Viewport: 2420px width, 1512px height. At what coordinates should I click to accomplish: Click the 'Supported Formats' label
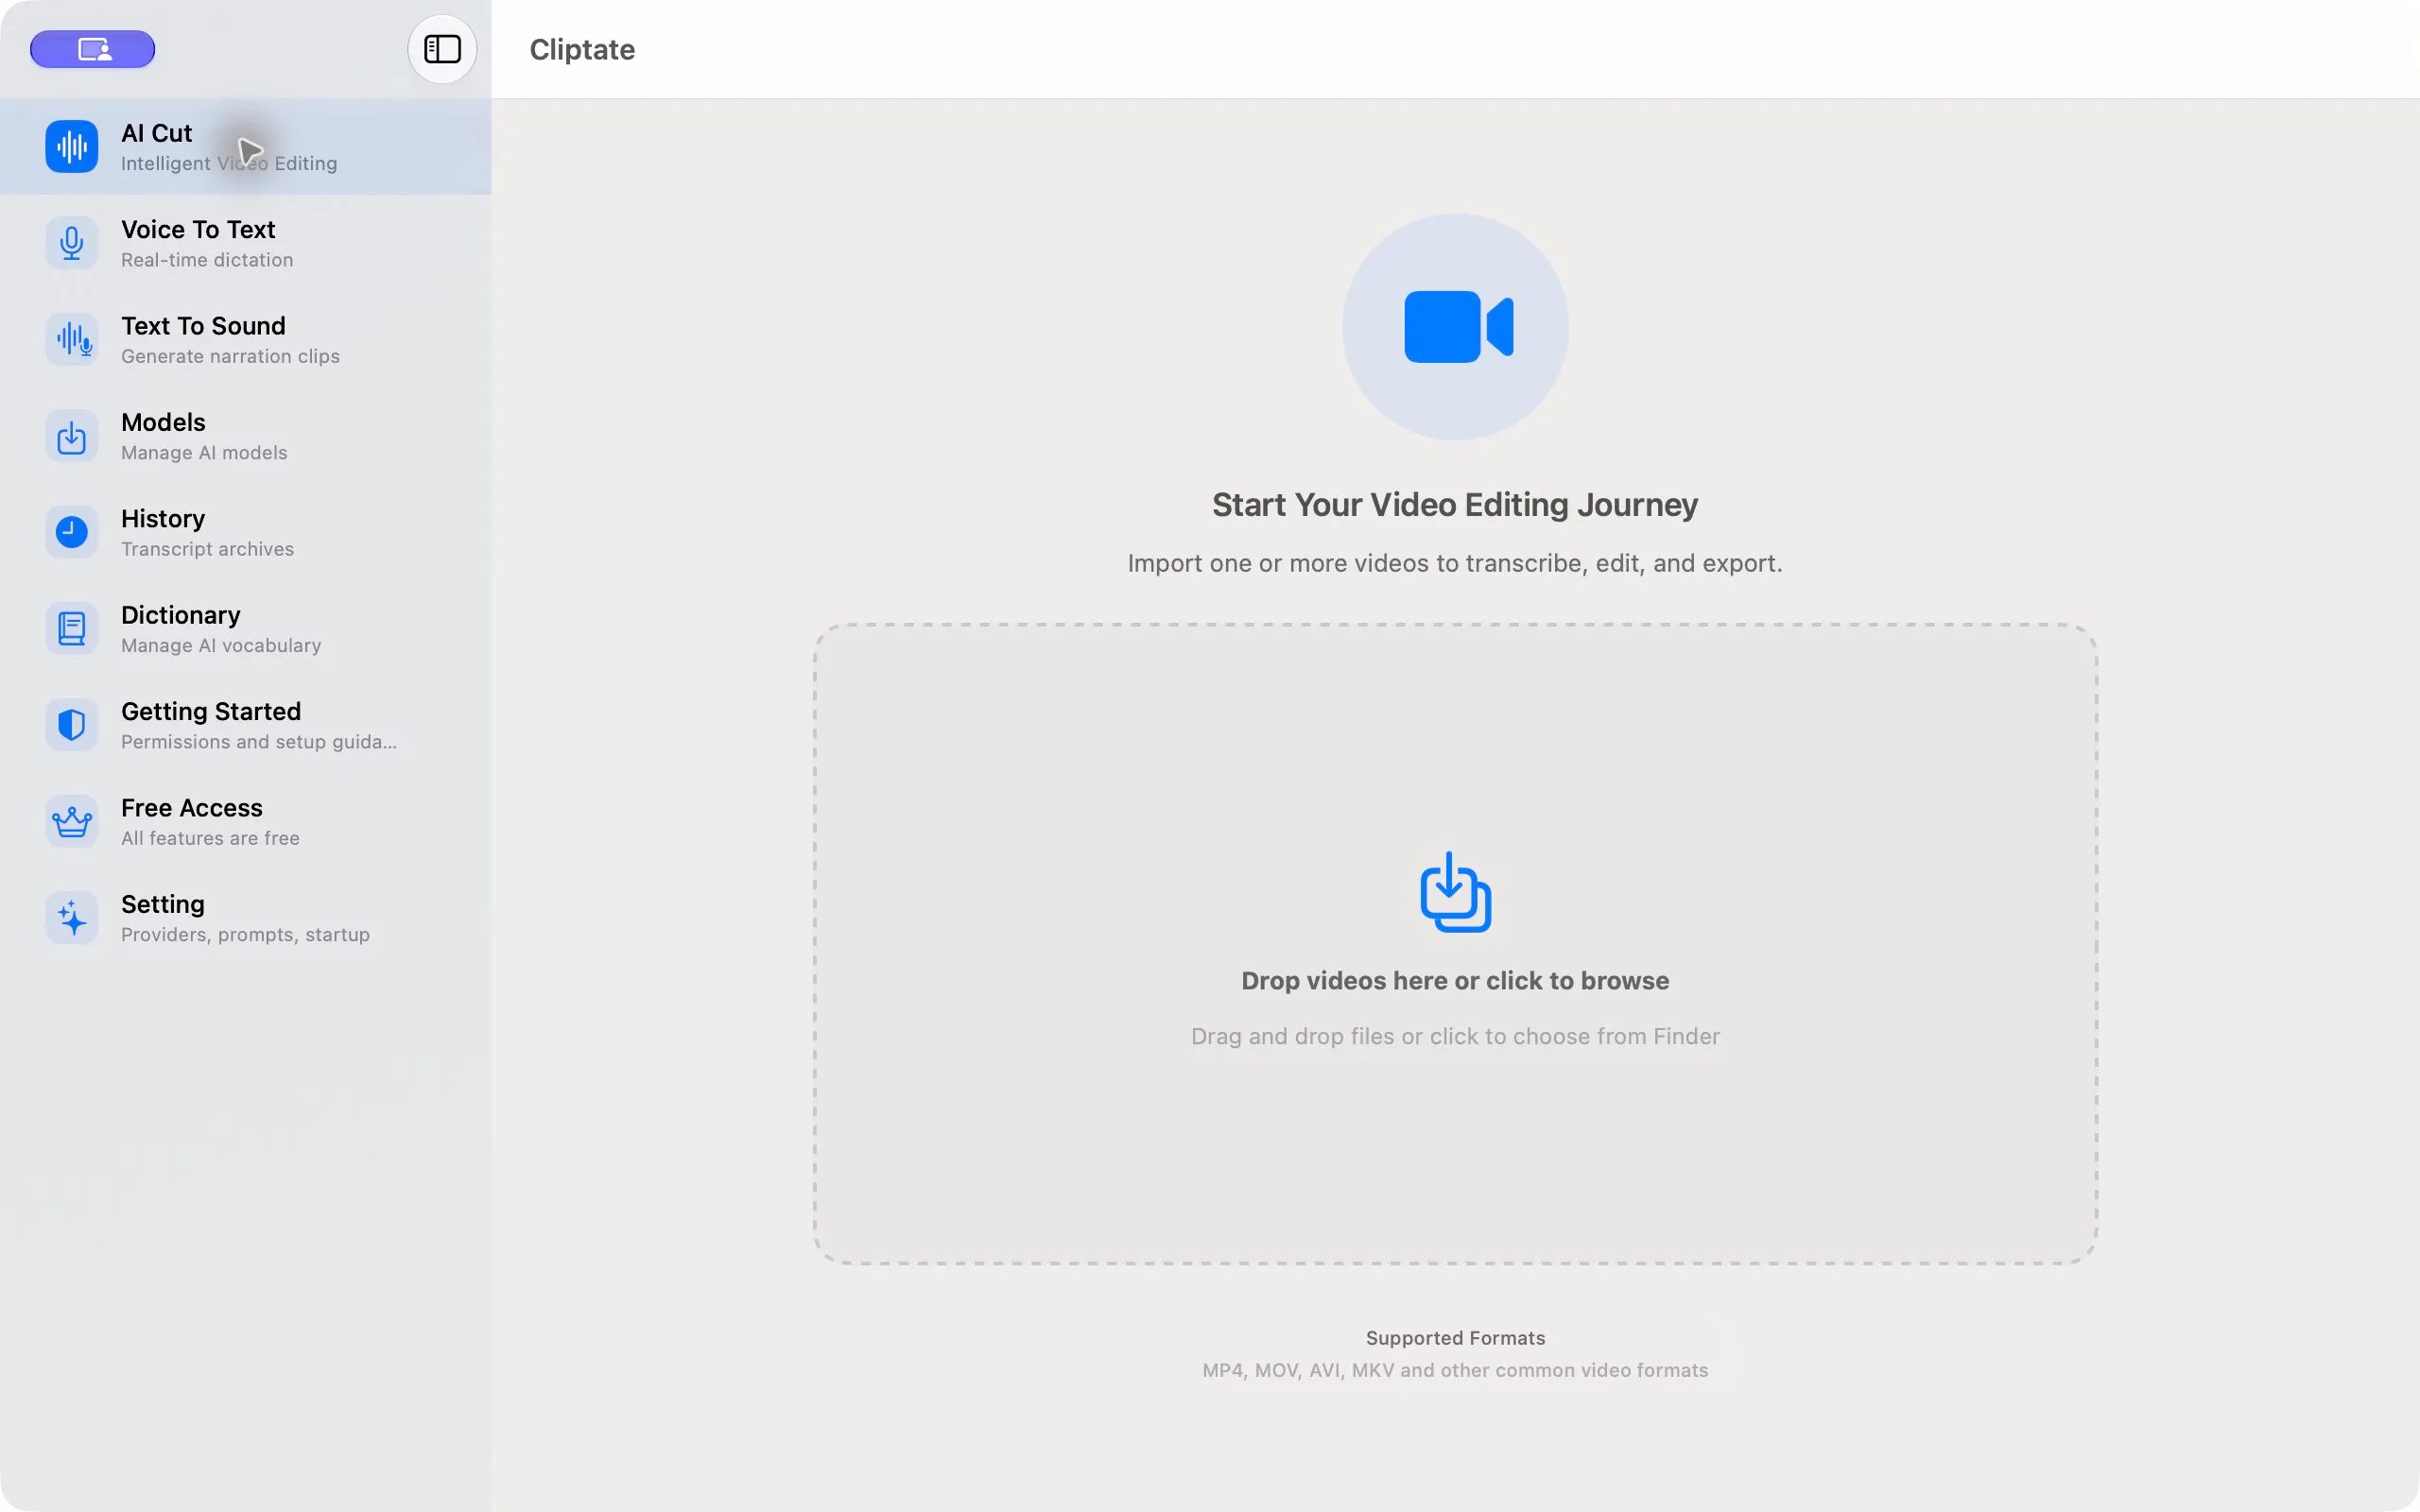1455,1338
